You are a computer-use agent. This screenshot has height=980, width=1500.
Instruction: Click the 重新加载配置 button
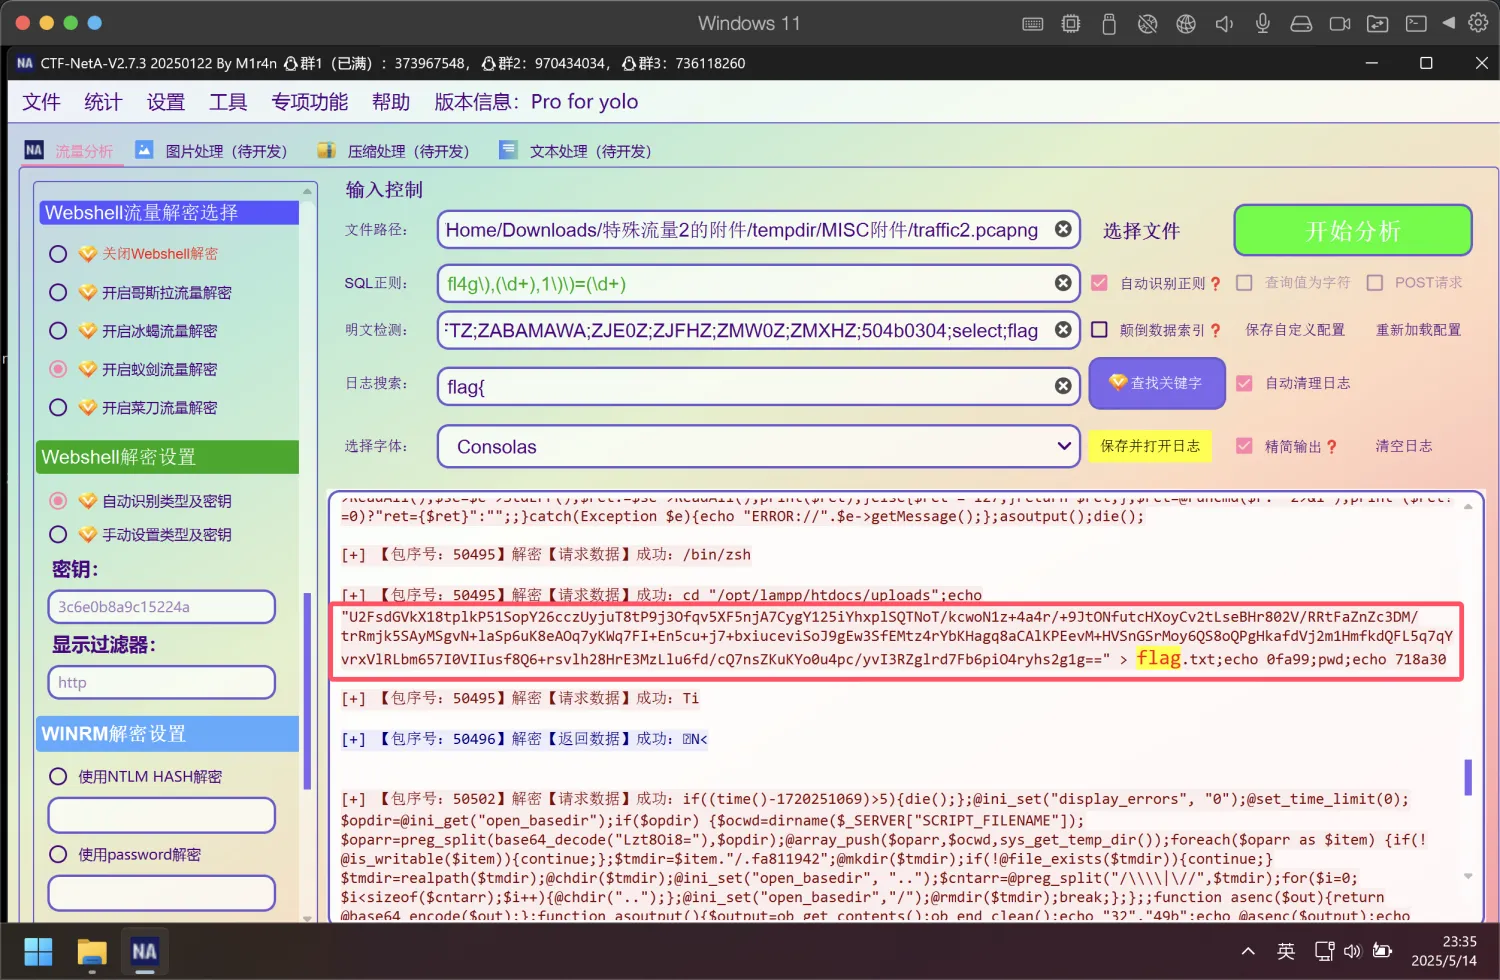[1418, 330]
